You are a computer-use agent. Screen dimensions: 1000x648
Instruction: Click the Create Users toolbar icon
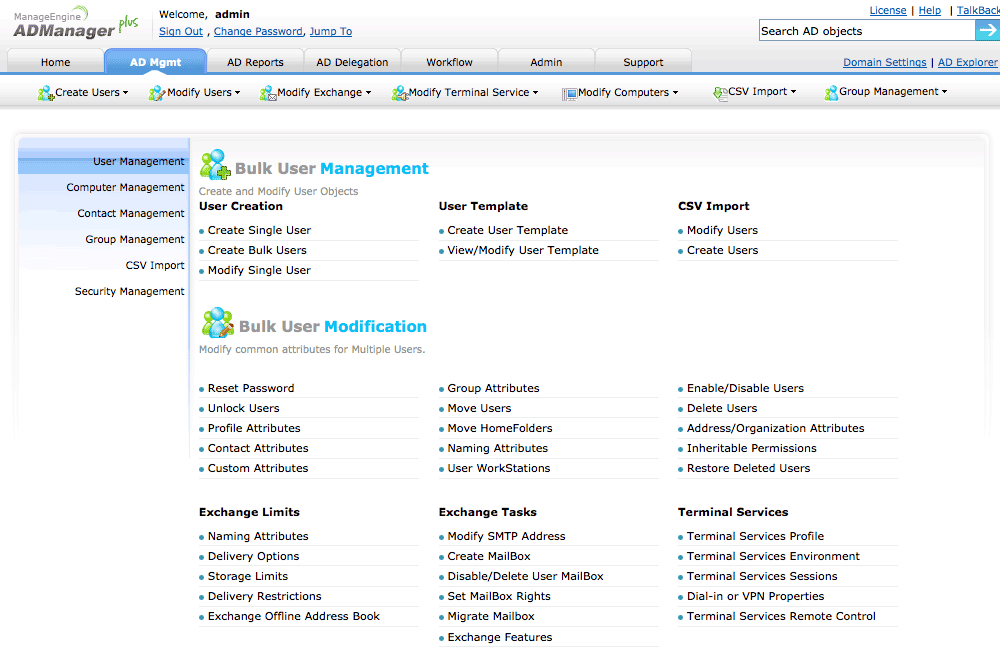click(45, 93)
